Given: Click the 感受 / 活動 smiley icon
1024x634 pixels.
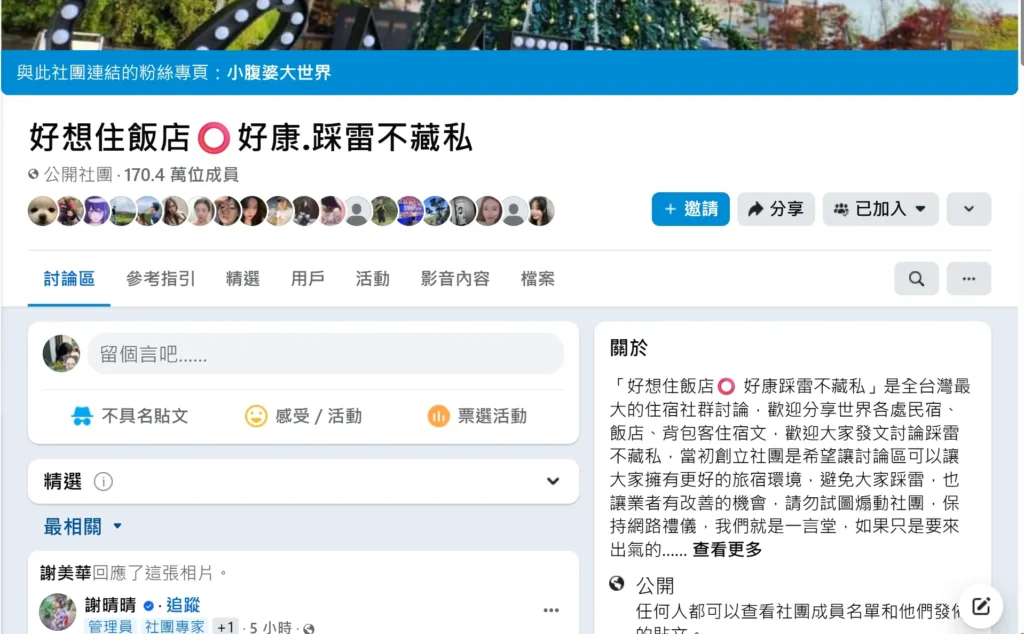Looking at the screenshot, I should pos(256,416).
